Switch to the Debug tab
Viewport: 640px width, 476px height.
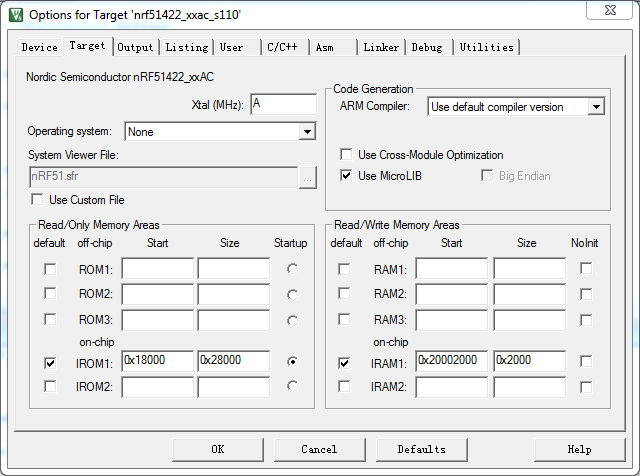click(x=429, y=47)
